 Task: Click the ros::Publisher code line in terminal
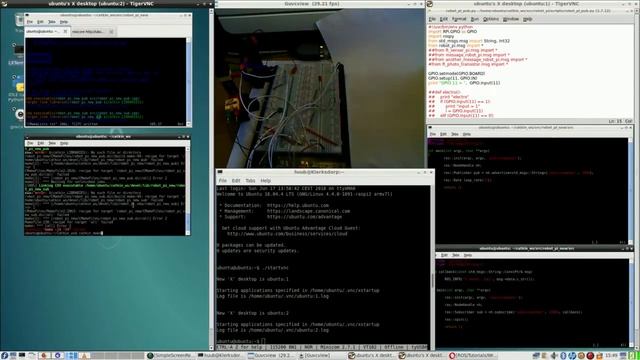518,173
